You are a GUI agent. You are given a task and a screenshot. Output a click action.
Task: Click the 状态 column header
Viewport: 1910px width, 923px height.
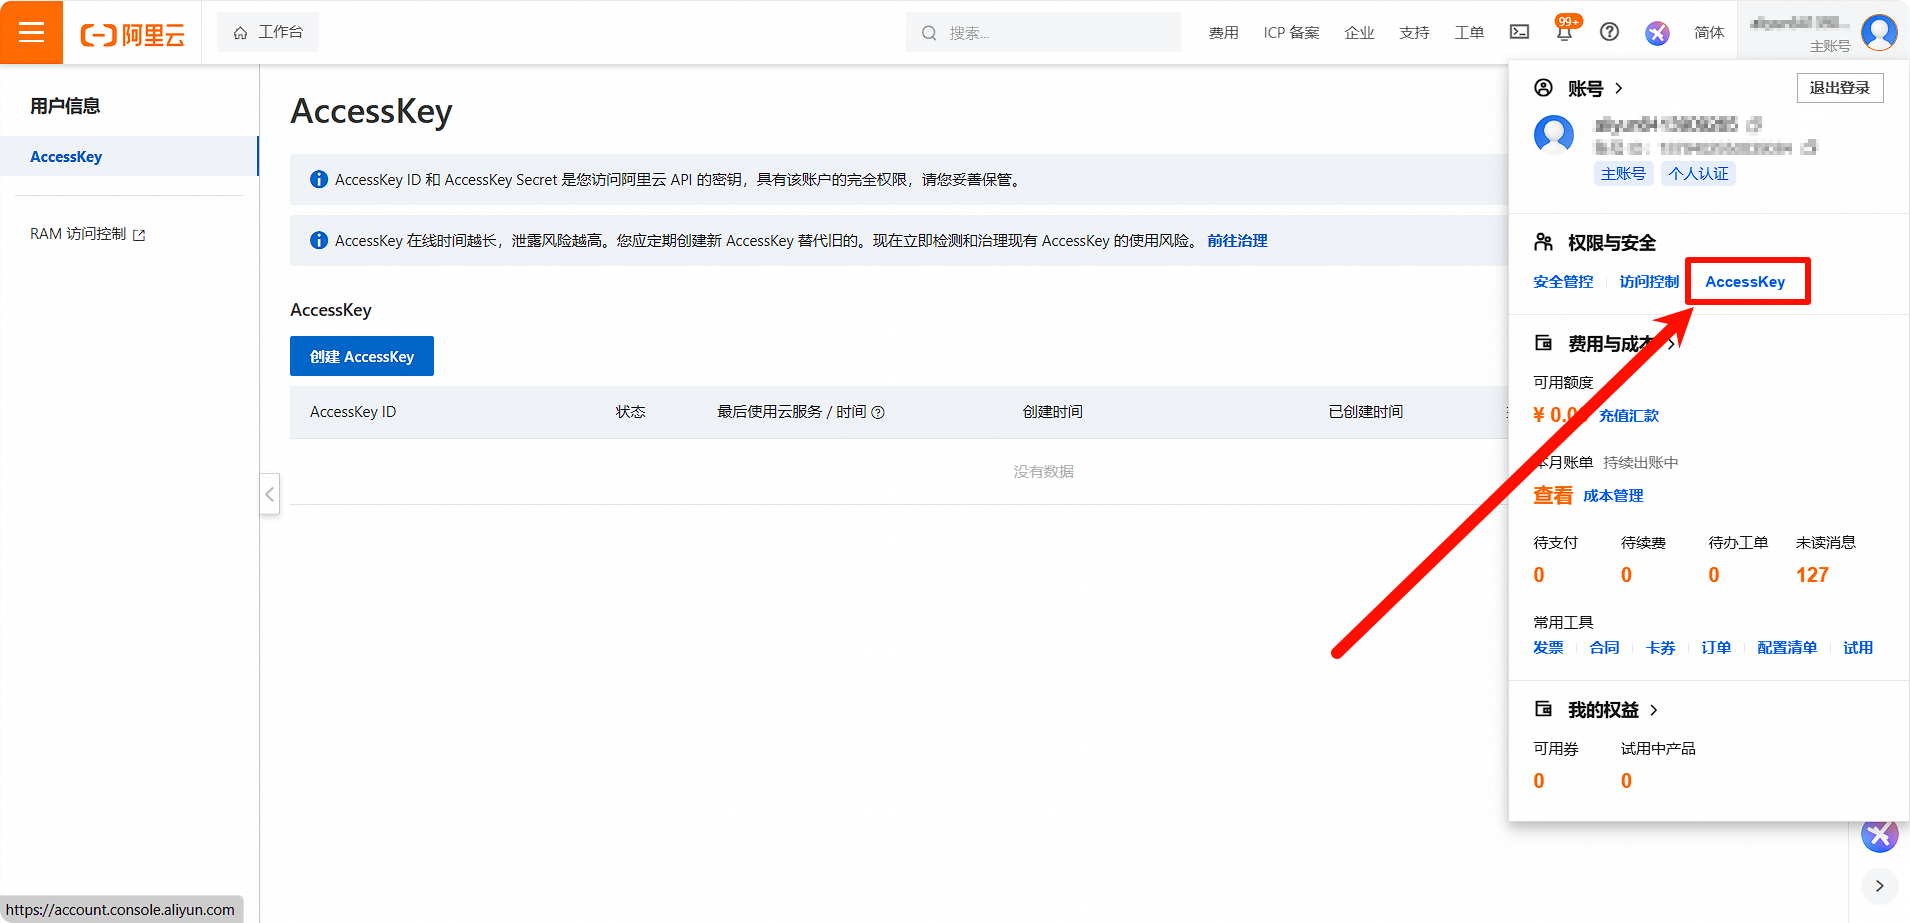[630, 412]
